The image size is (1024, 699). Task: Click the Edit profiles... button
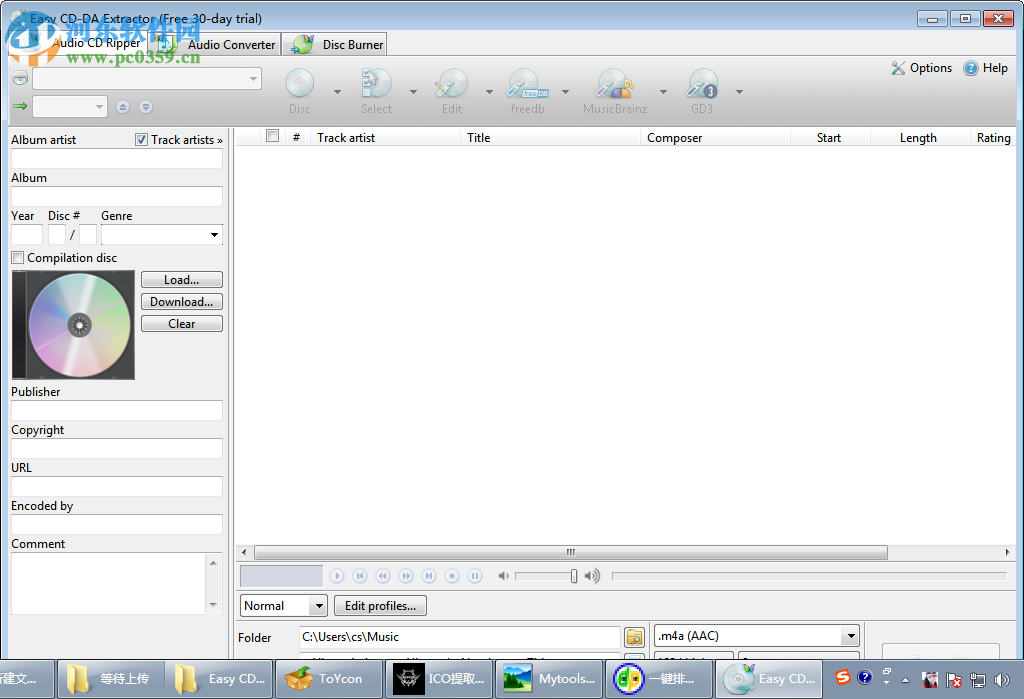[380, 606]
